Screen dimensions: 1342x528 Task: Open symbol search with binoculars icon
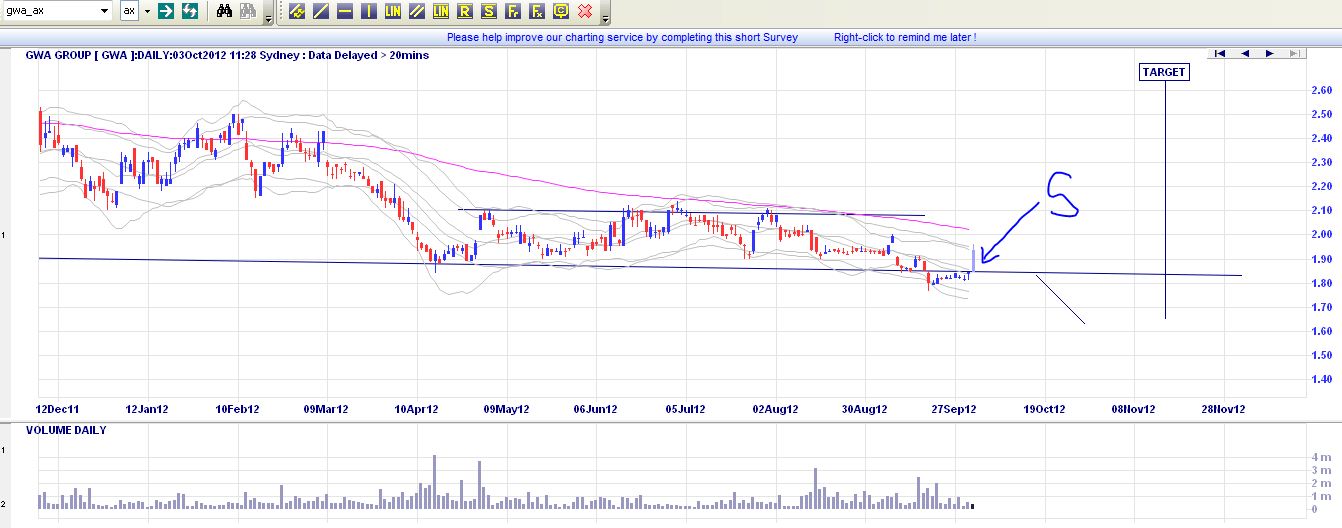(x=225, y=11)
